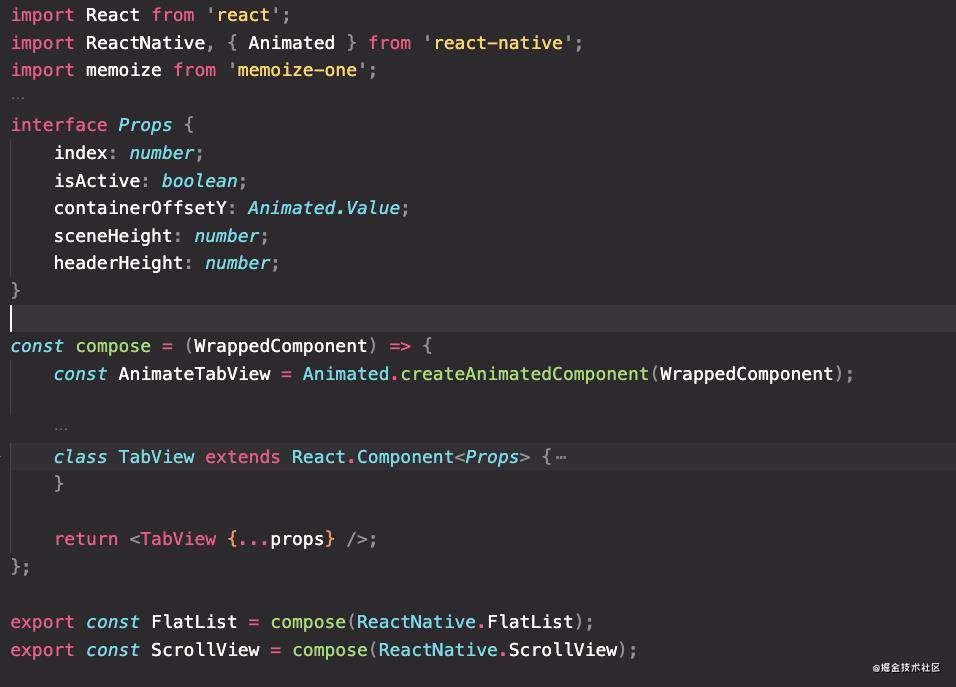
Task: Select the Props interface name
Action: (x=145, y=125)
